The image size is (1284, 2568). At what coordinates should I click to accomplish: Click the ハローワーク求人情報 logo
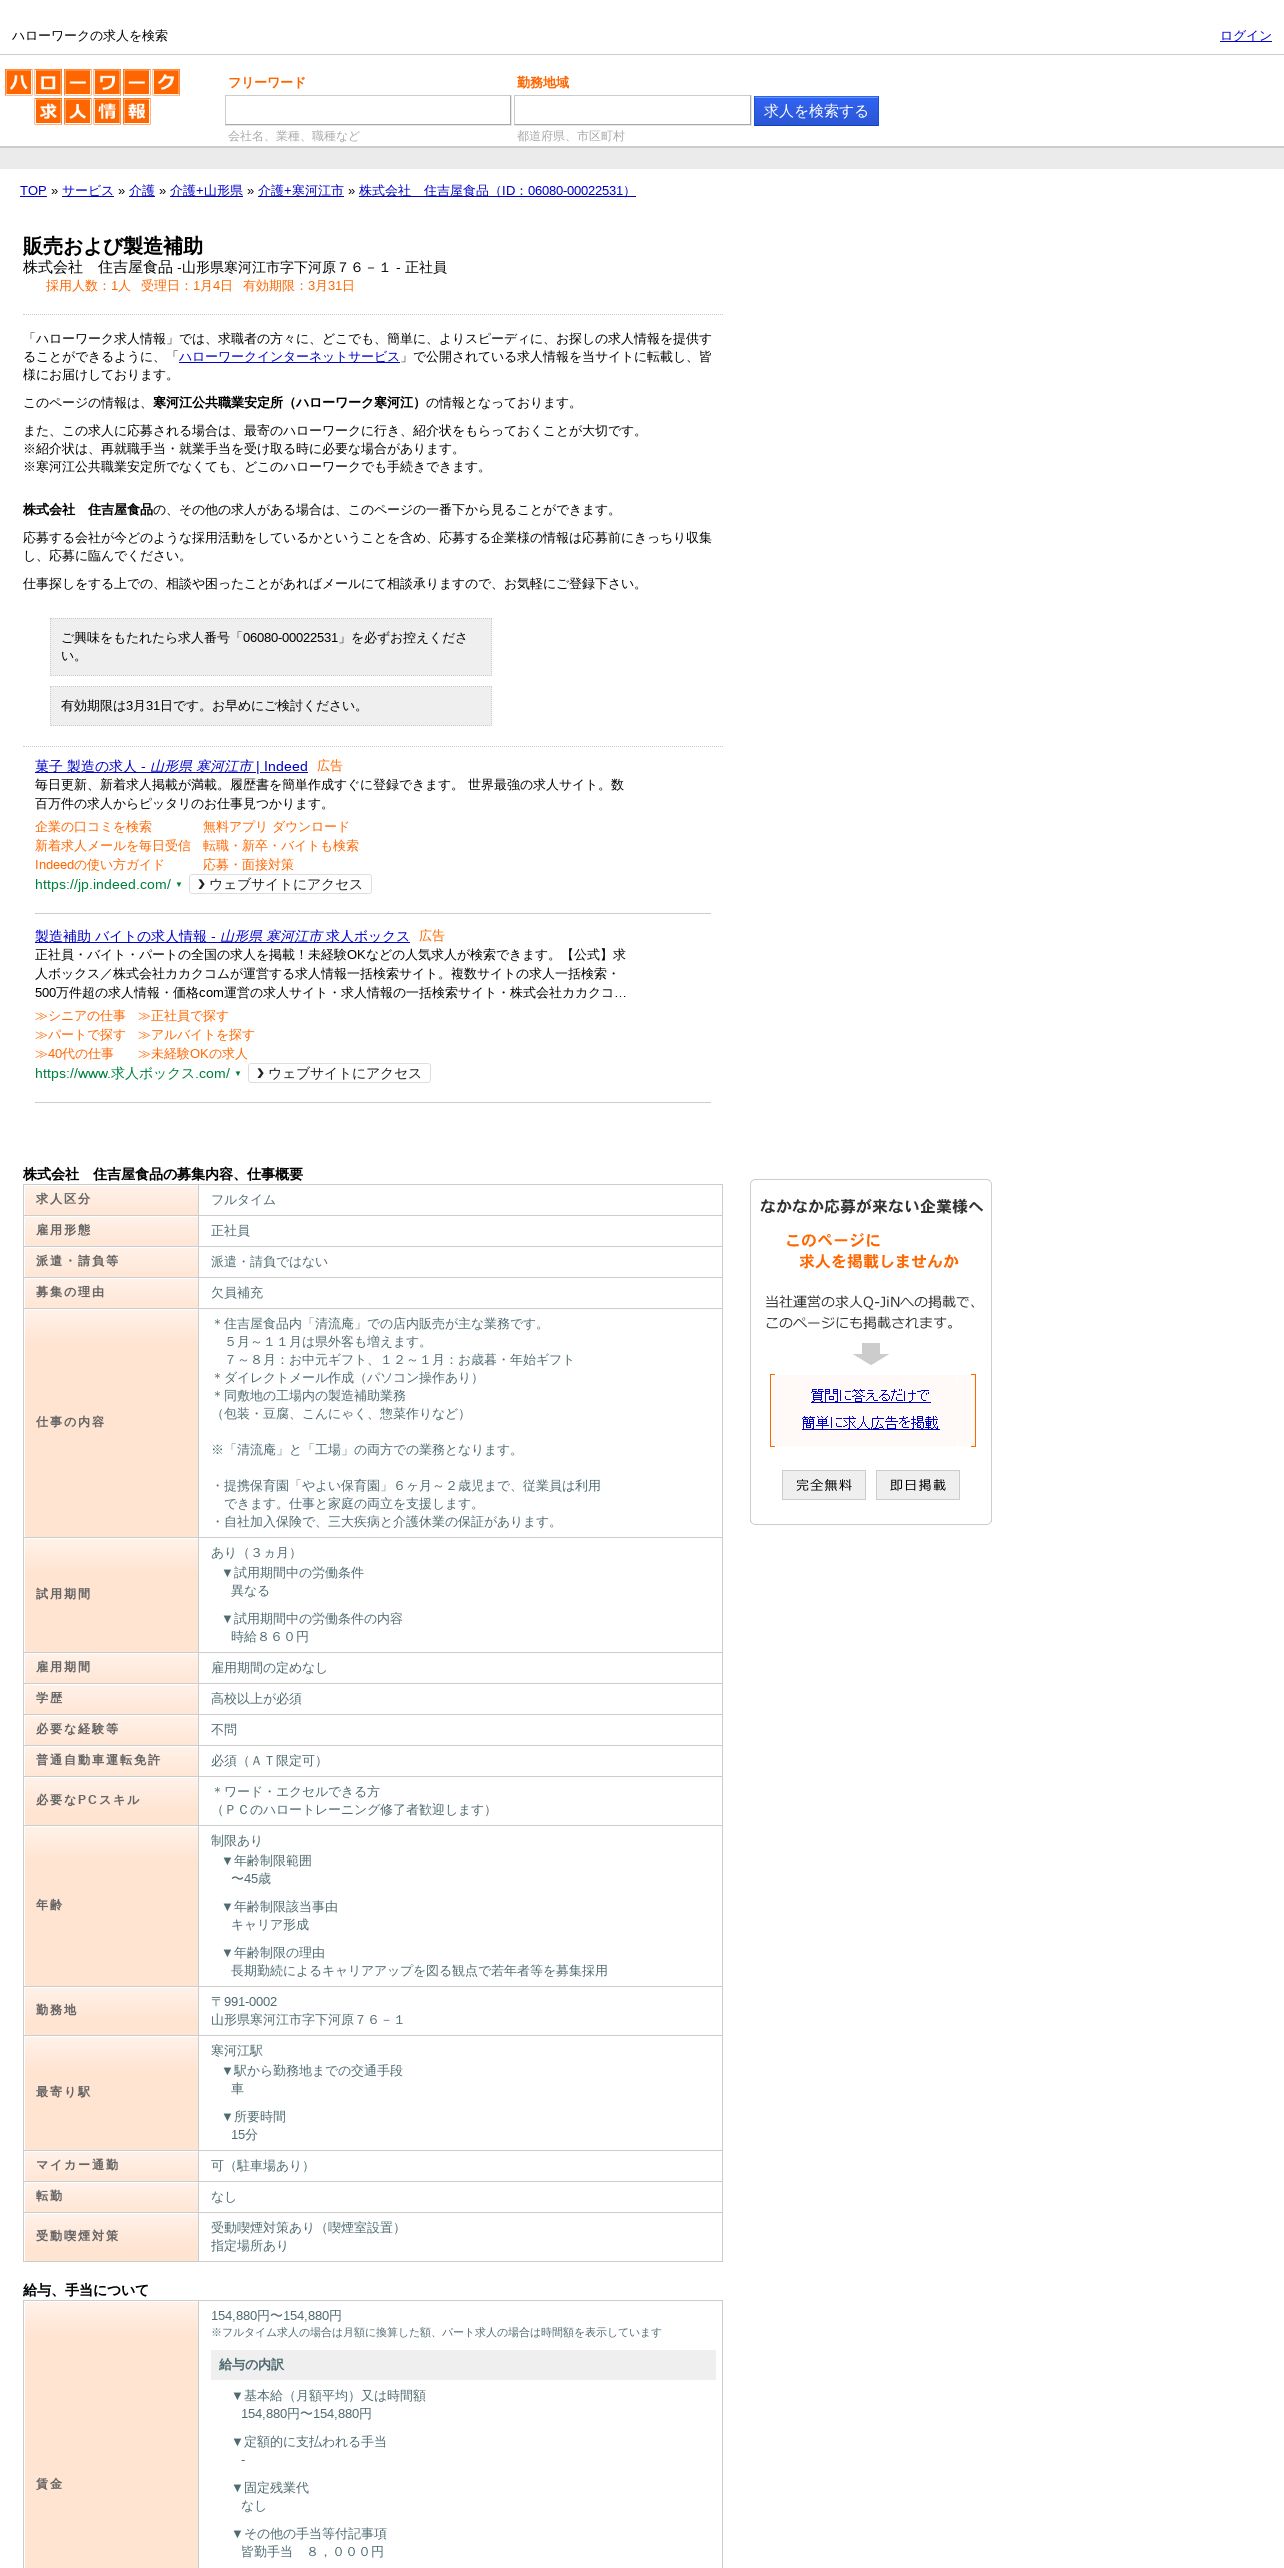click(93, 96)
